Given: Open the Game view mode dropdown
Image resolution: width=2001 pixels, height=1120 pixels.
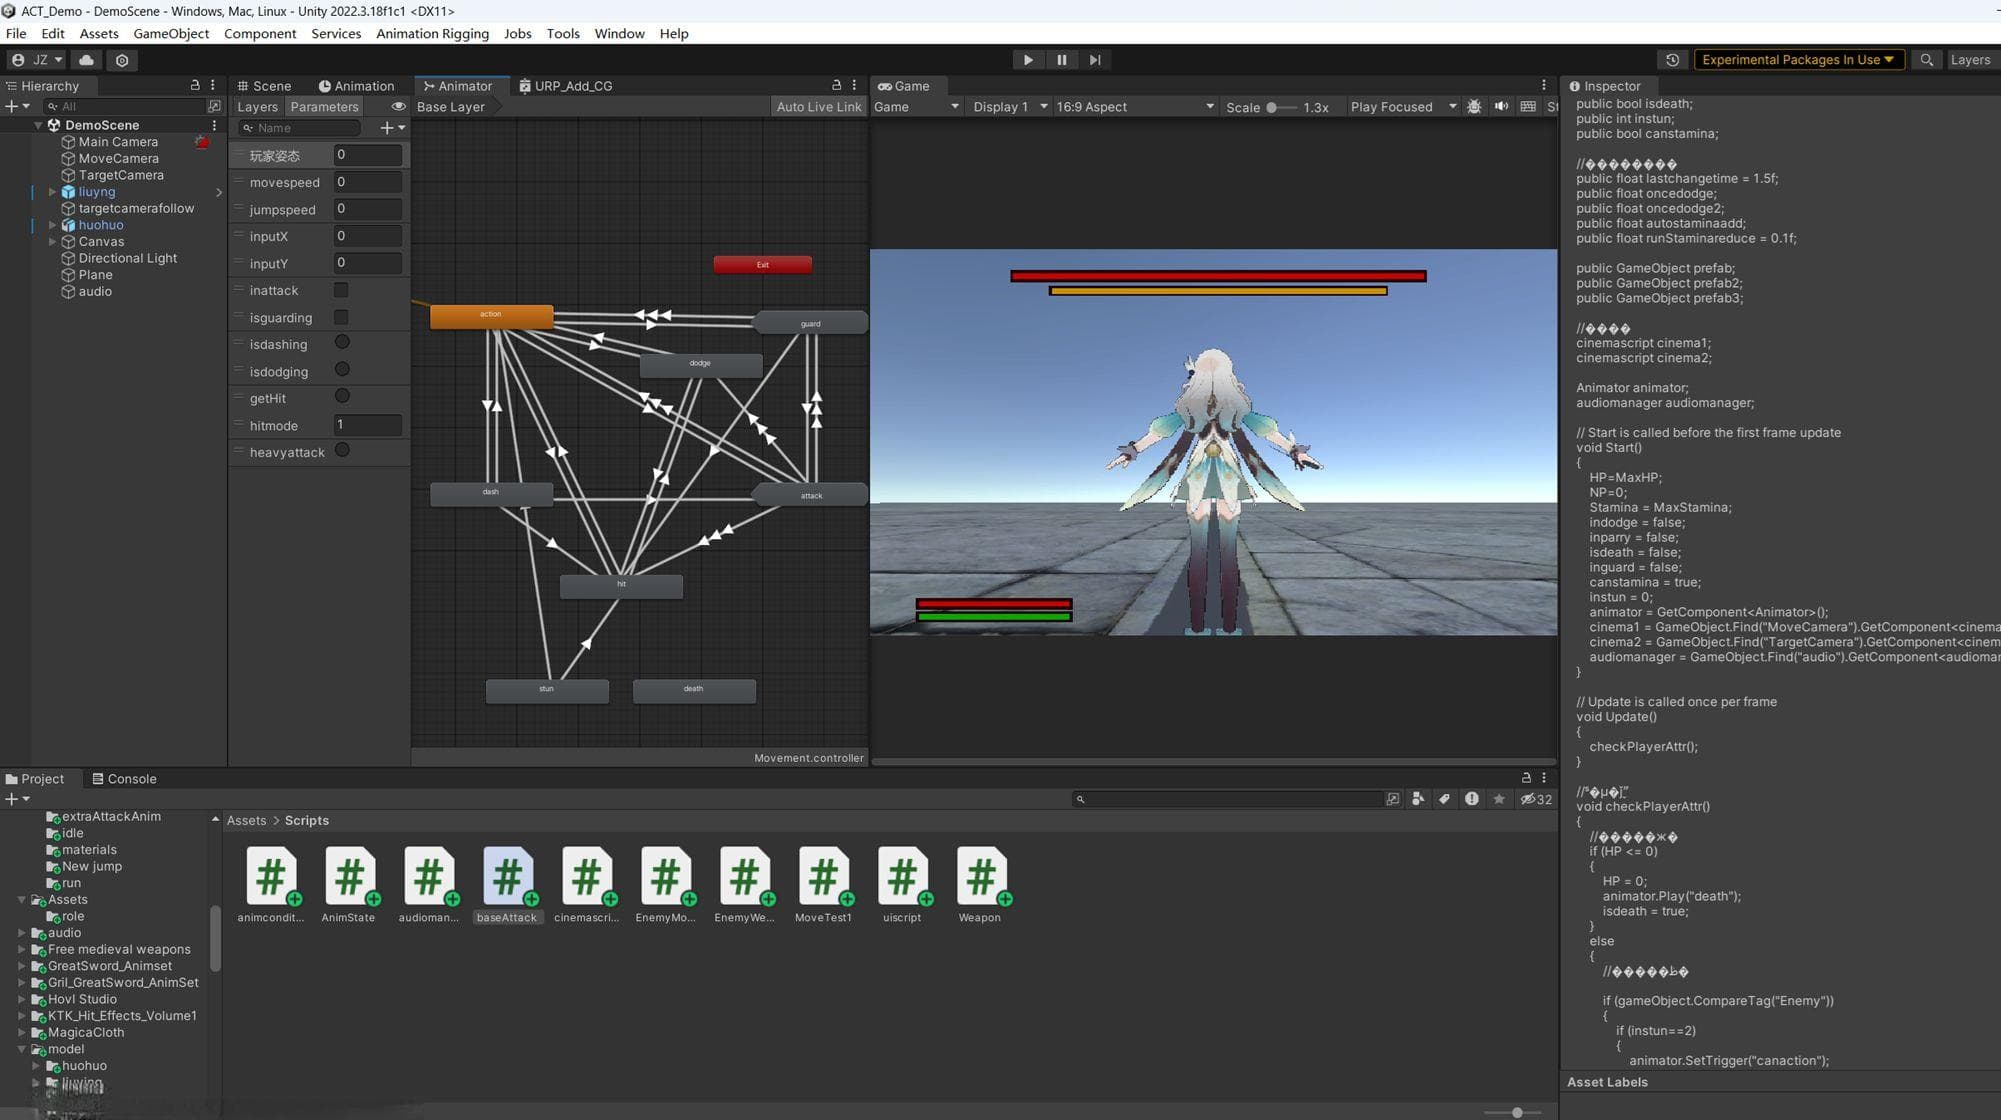Looking at the screenshot, I should (916, 107).
